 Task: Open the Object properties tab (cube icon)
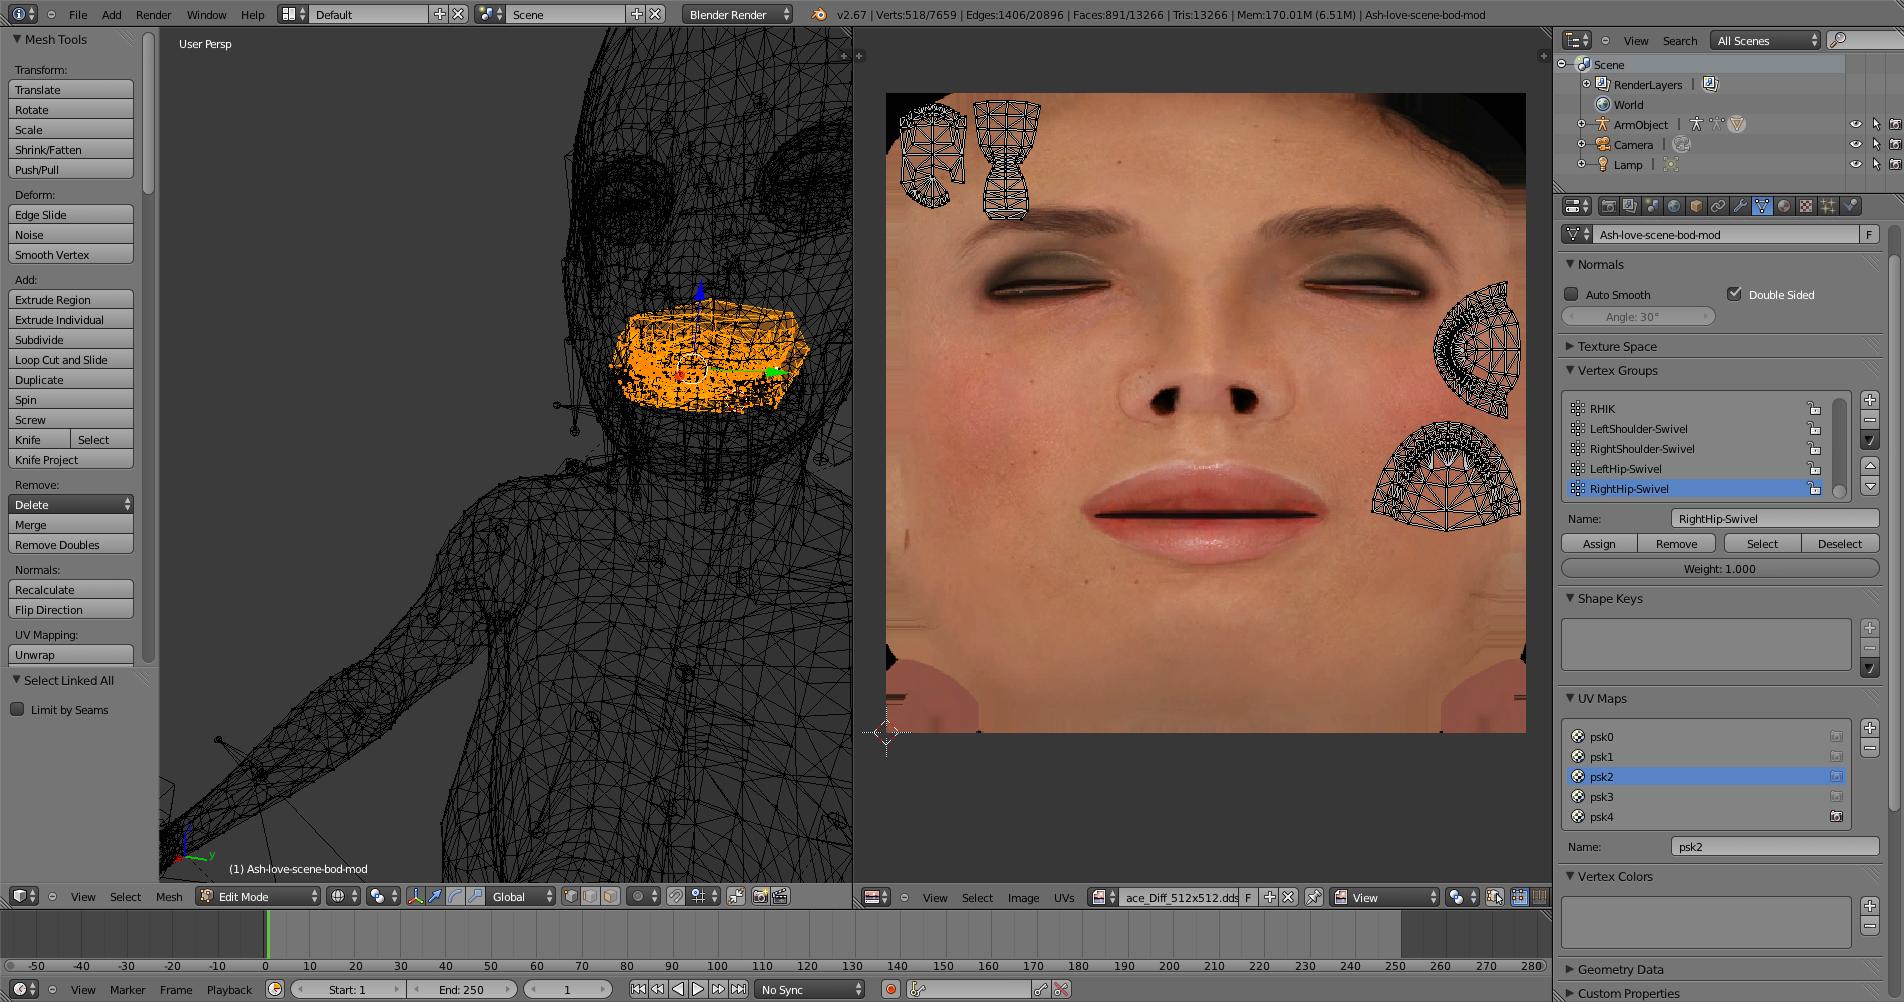[1696, 206]
